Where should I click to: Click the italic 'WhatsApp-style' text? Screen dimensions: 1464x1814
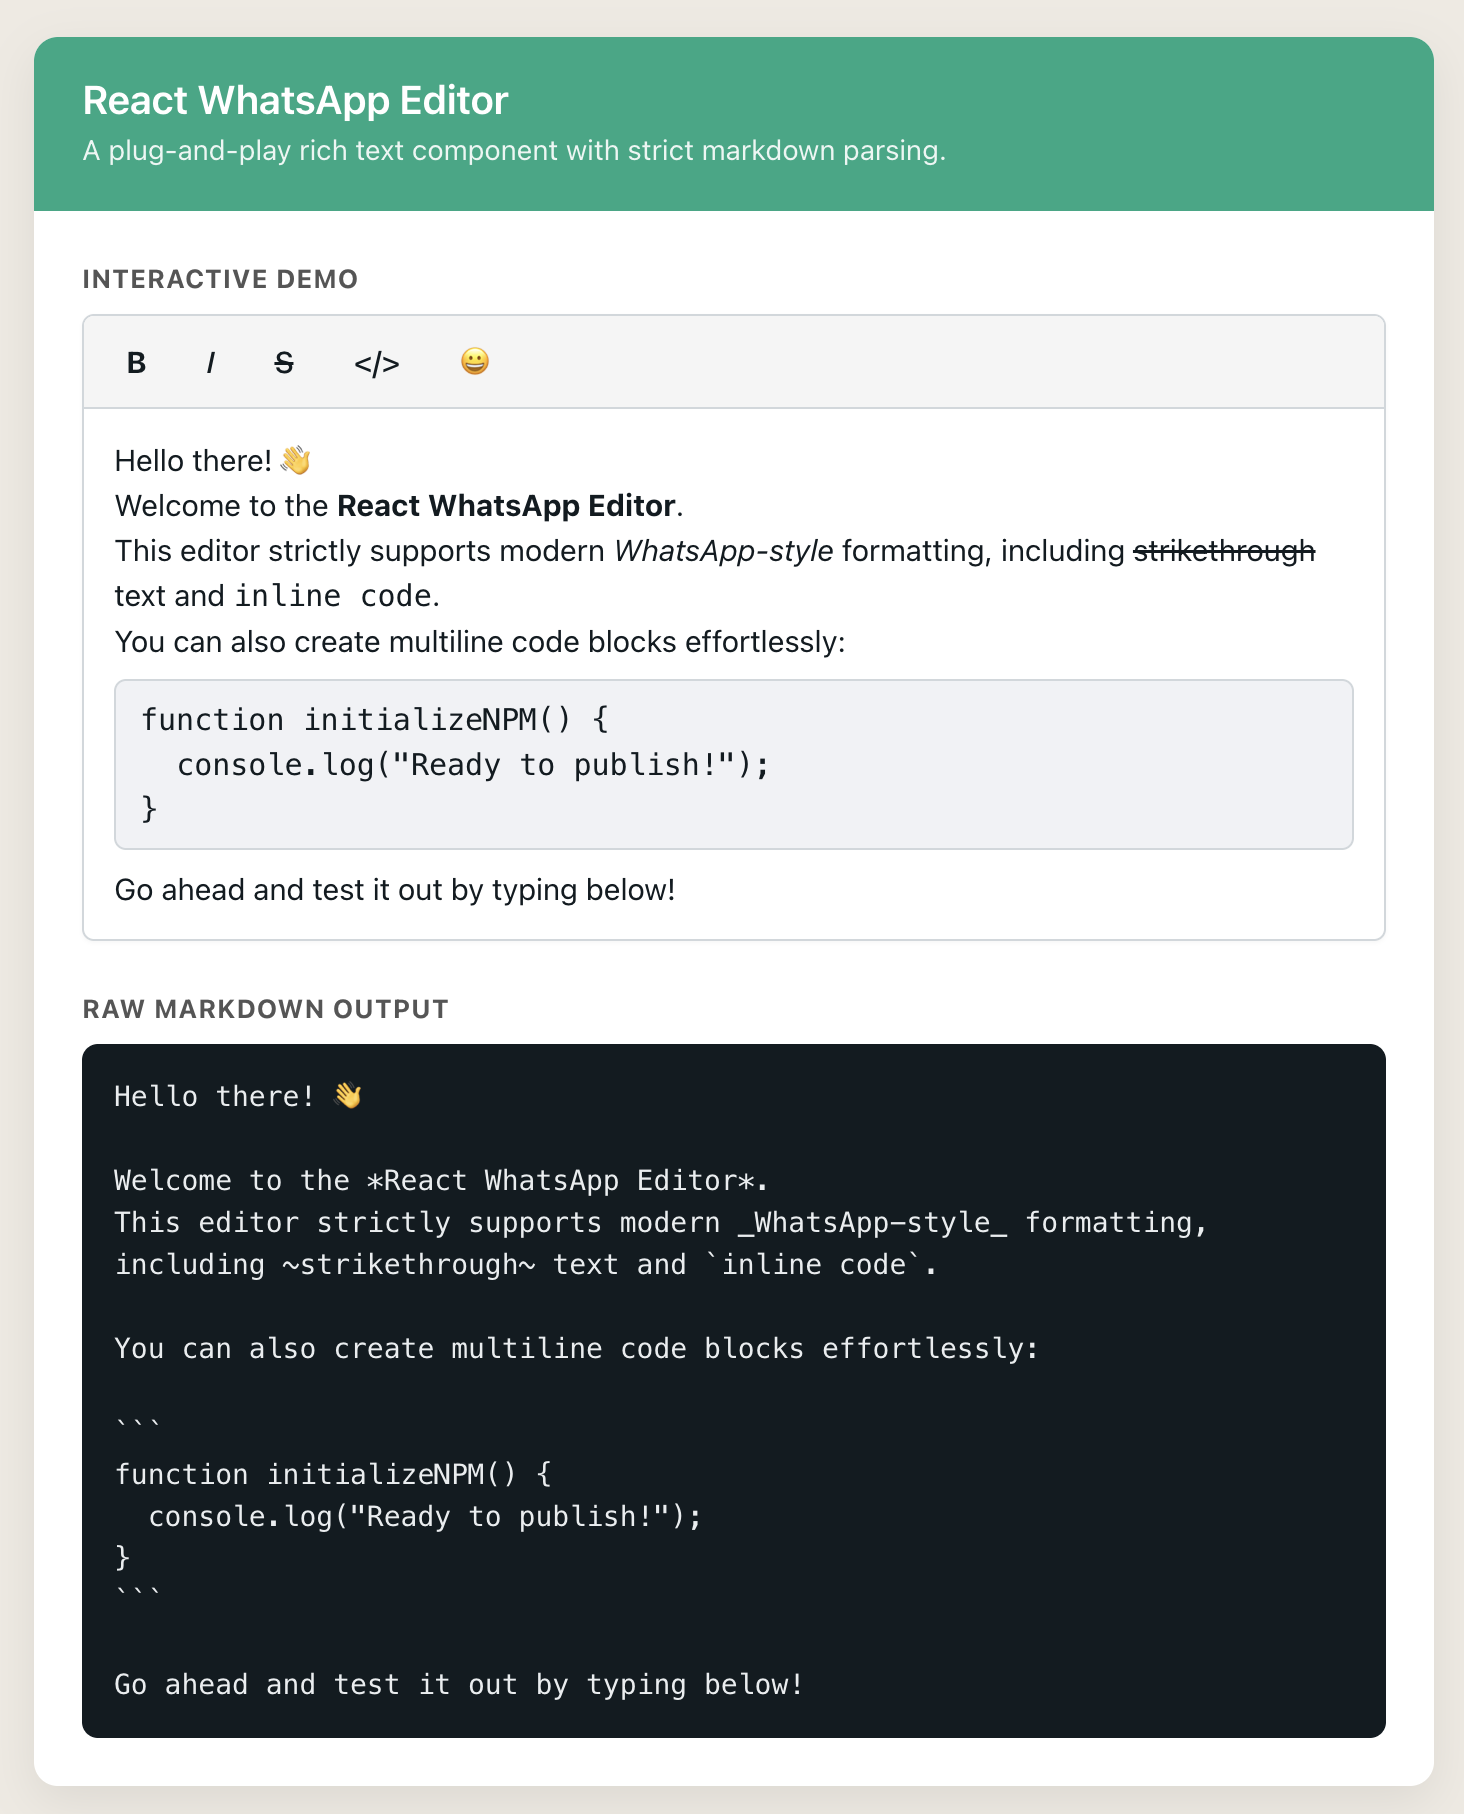click(x=723, y=550)
